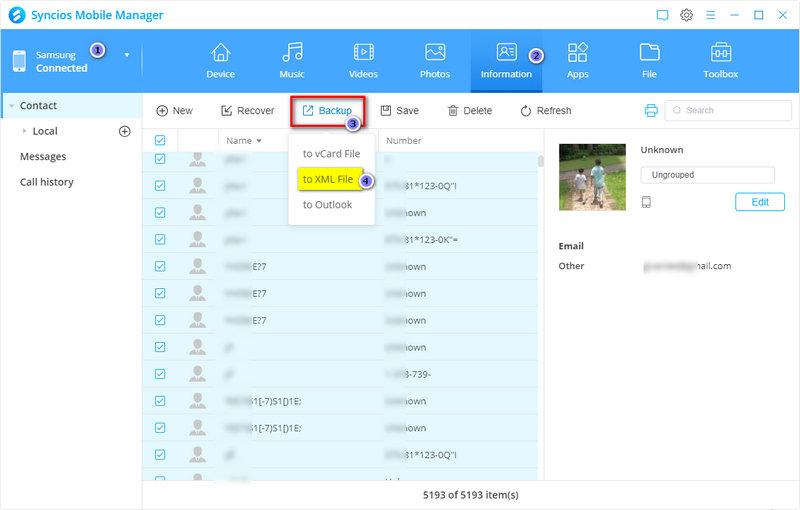Click the Syncios logo icon
Viewport: 800px width, 510px height.
[17, 15]
